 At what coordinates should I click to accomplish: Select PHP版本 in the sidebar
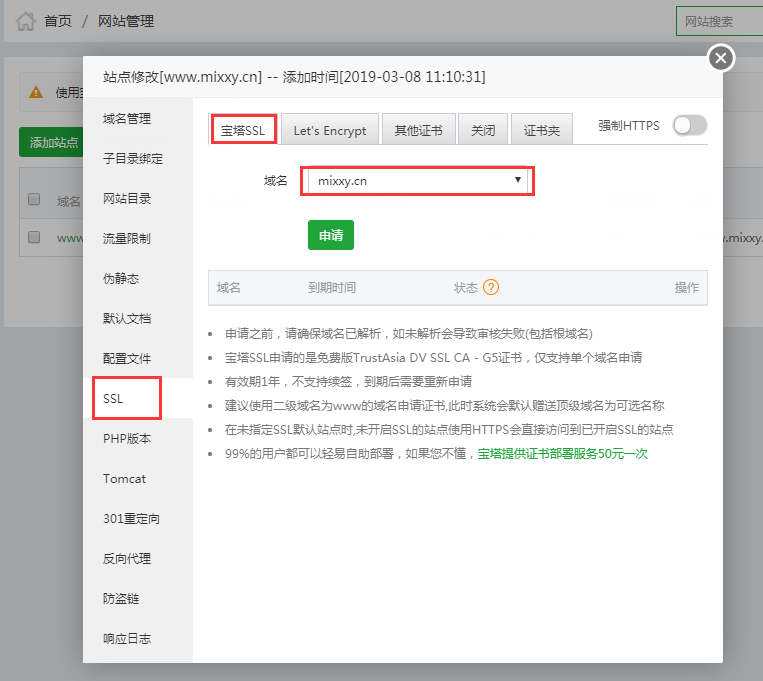pyautogui.click(x=129, y=439)
